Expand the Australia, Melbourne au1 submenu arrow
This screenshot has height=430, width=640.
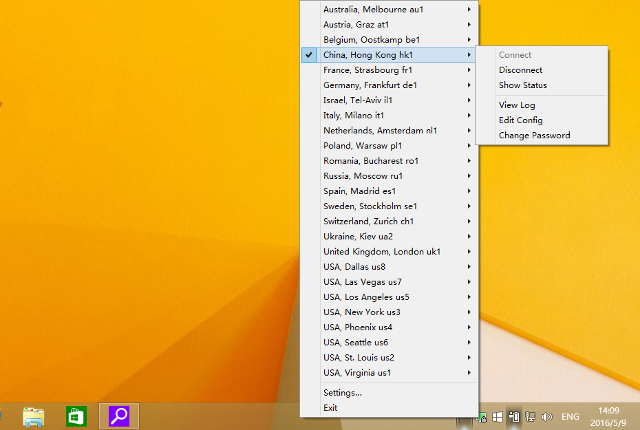tap(469, 9)
